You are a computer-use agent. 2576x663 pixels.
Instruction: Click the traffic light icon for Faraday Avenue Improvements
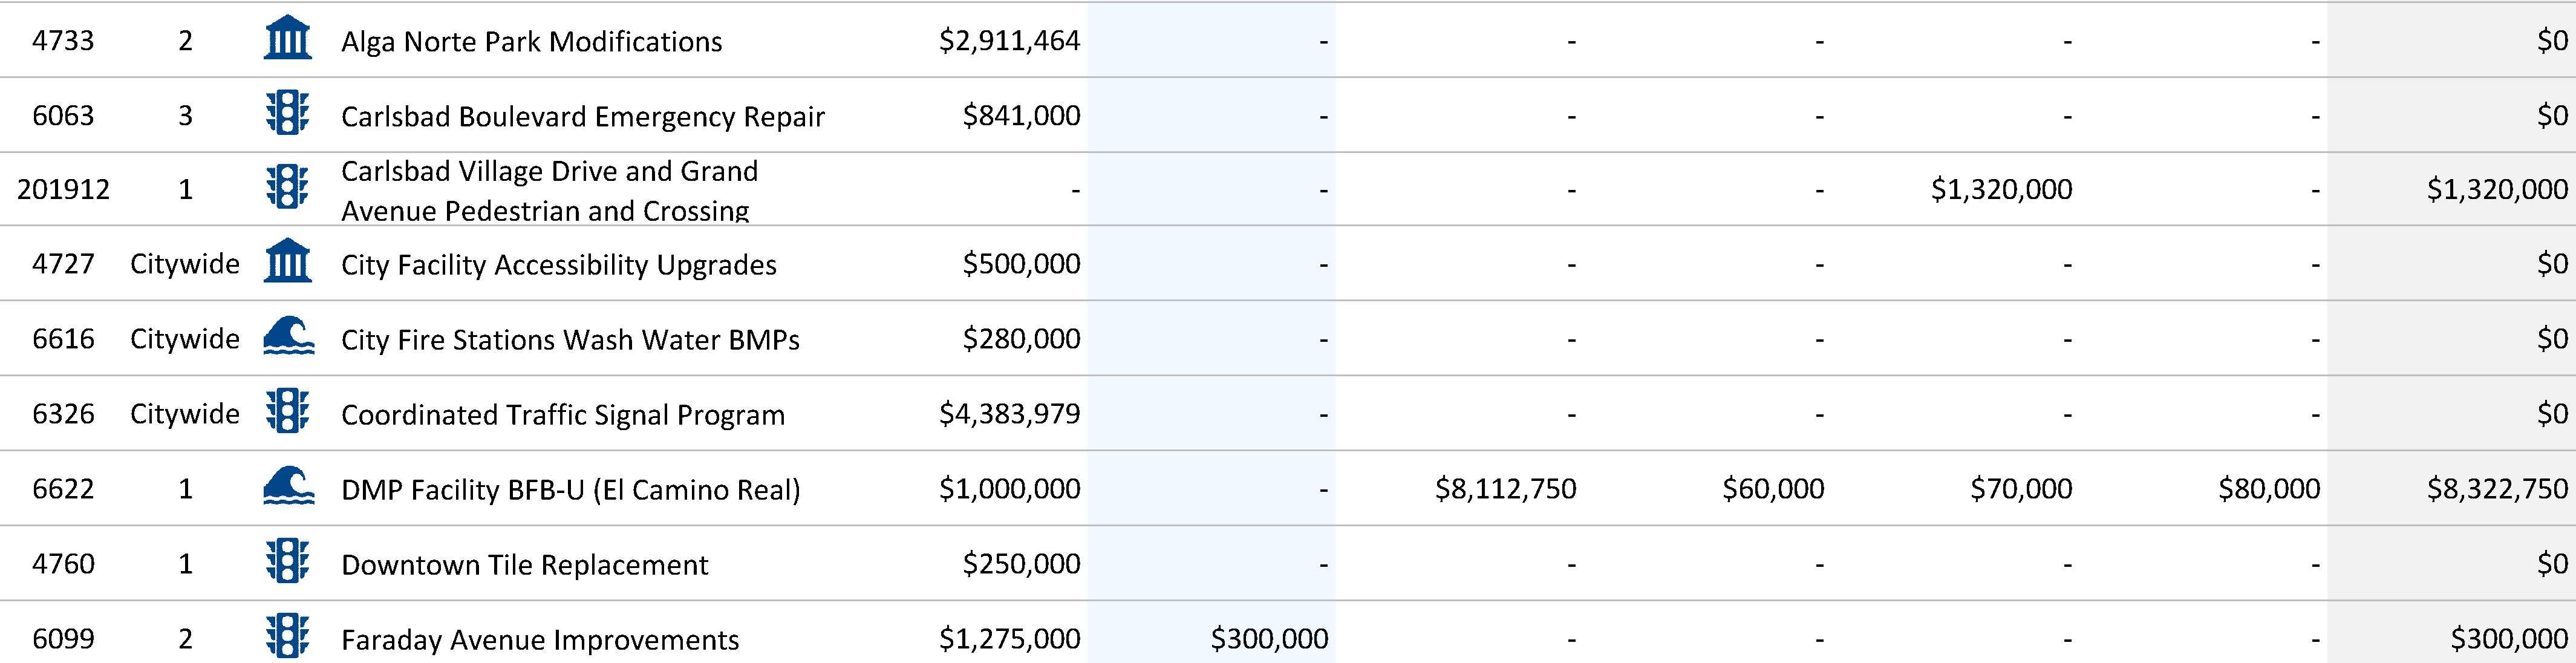(x=287, y=637)
